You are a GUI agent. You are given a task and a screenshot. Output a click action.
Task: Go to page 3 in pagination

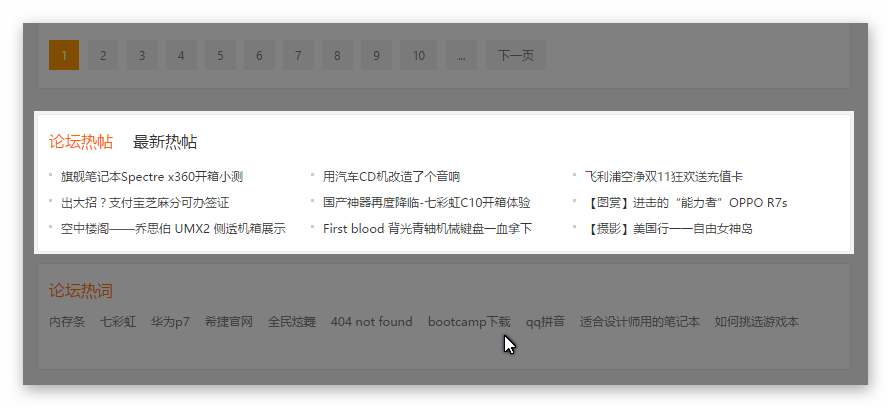pyautogui.click(x=142, y=55)
